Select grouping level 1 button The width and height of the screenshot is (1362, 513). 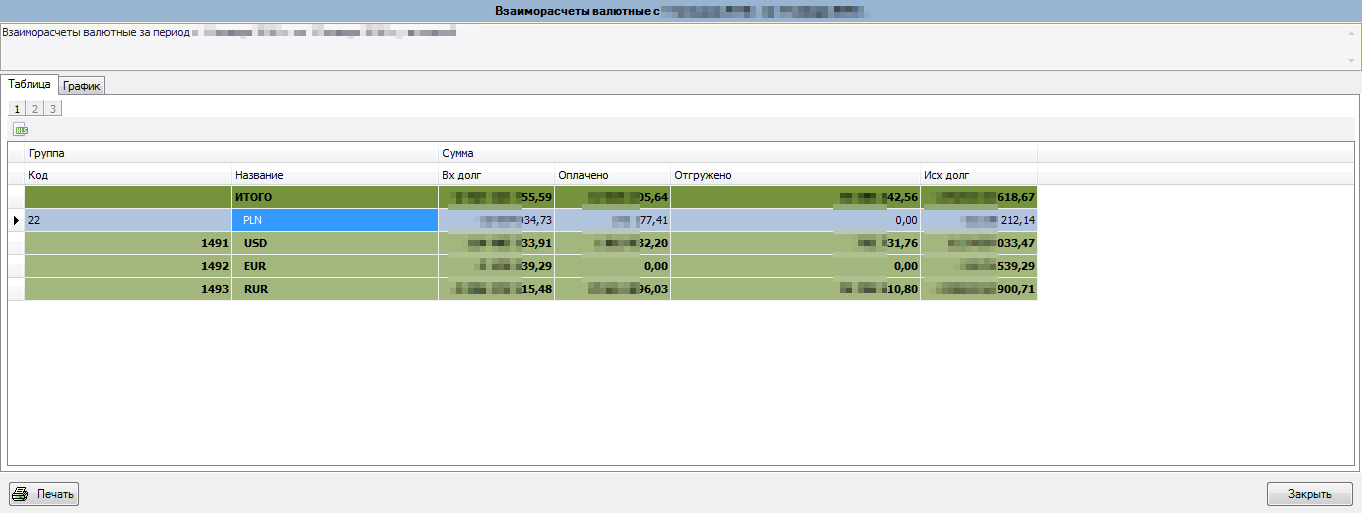tap(17, 108)
